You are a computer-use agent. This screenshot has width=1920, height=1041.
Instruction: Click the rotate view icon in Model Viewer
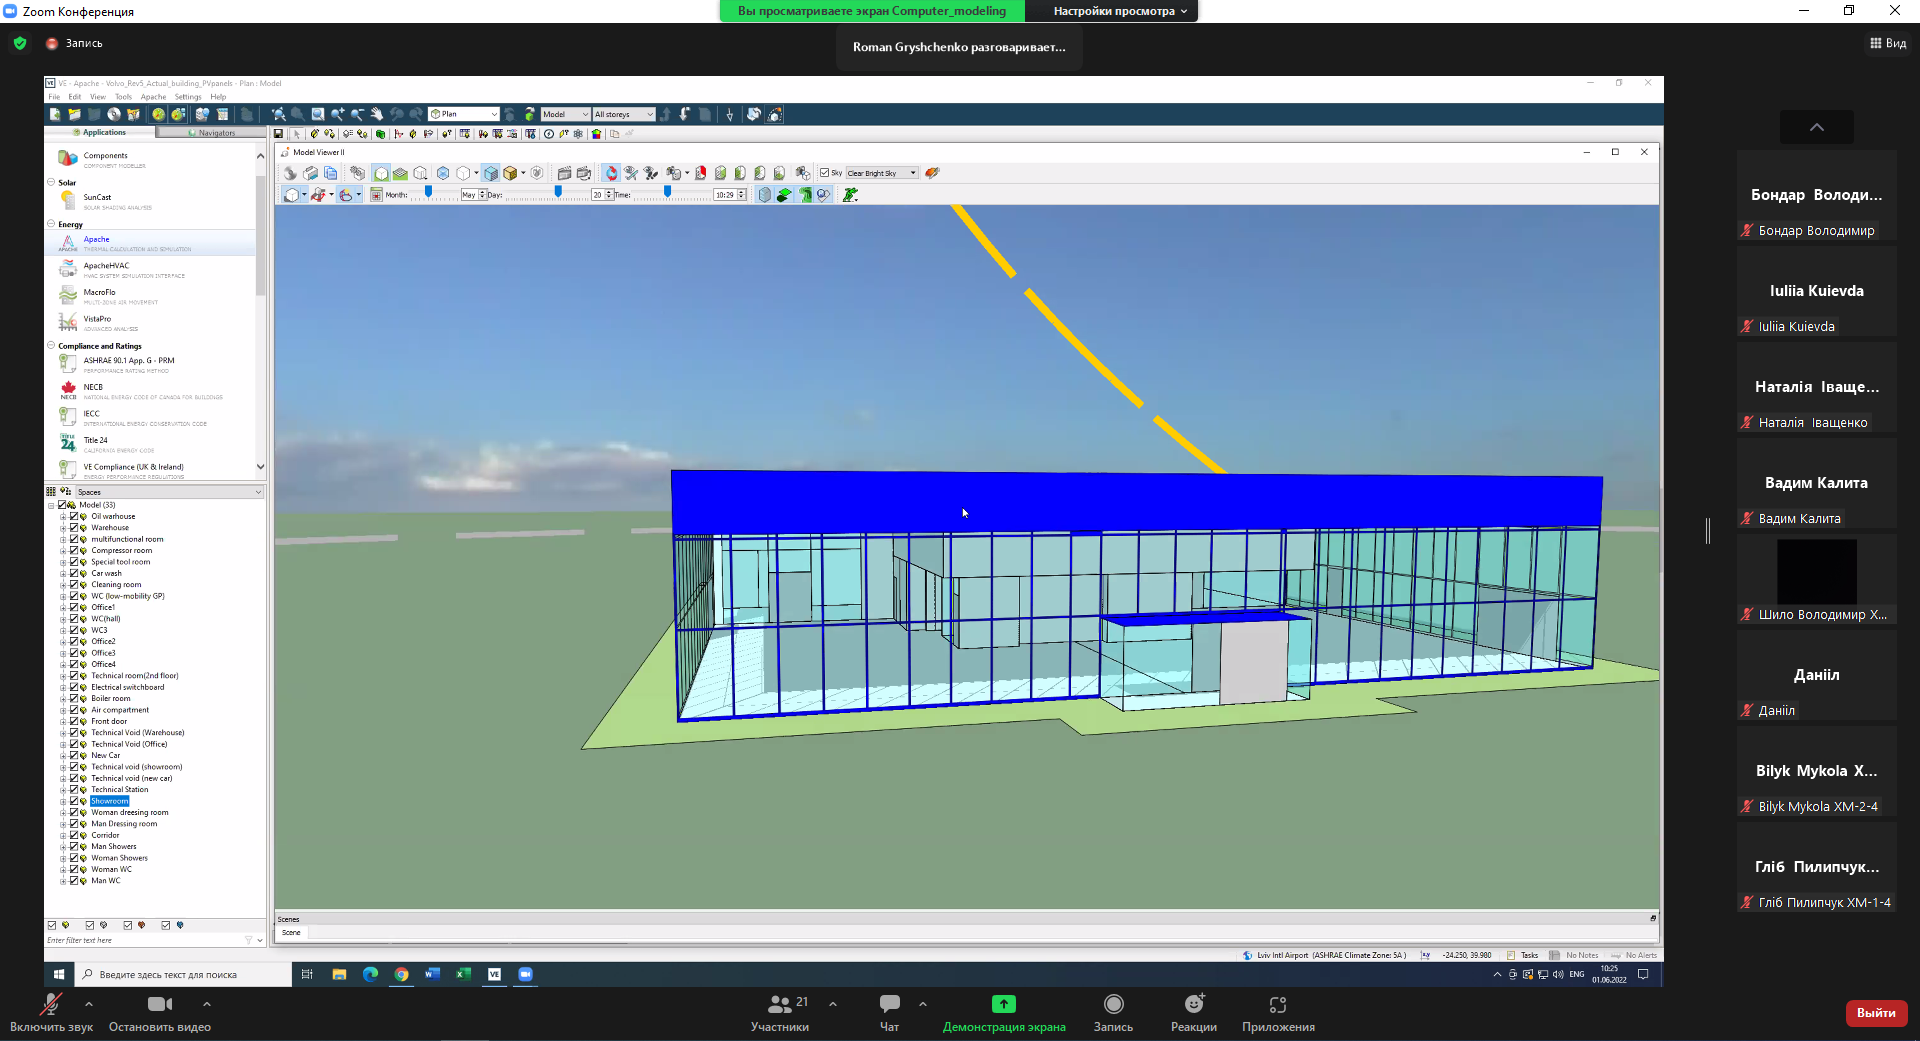point(611,173)
